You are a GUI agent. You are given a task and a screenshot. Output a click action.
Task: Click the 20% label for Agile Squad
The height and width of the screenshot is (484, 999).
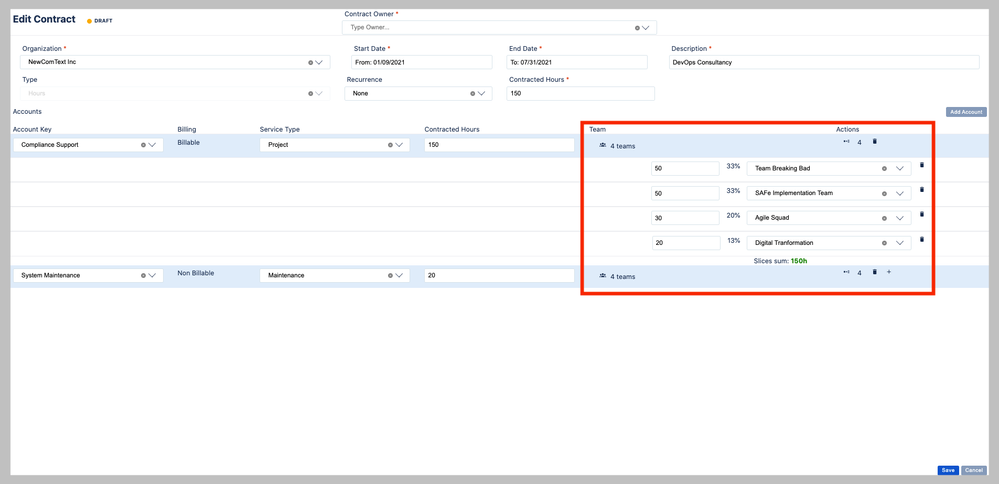733,216
